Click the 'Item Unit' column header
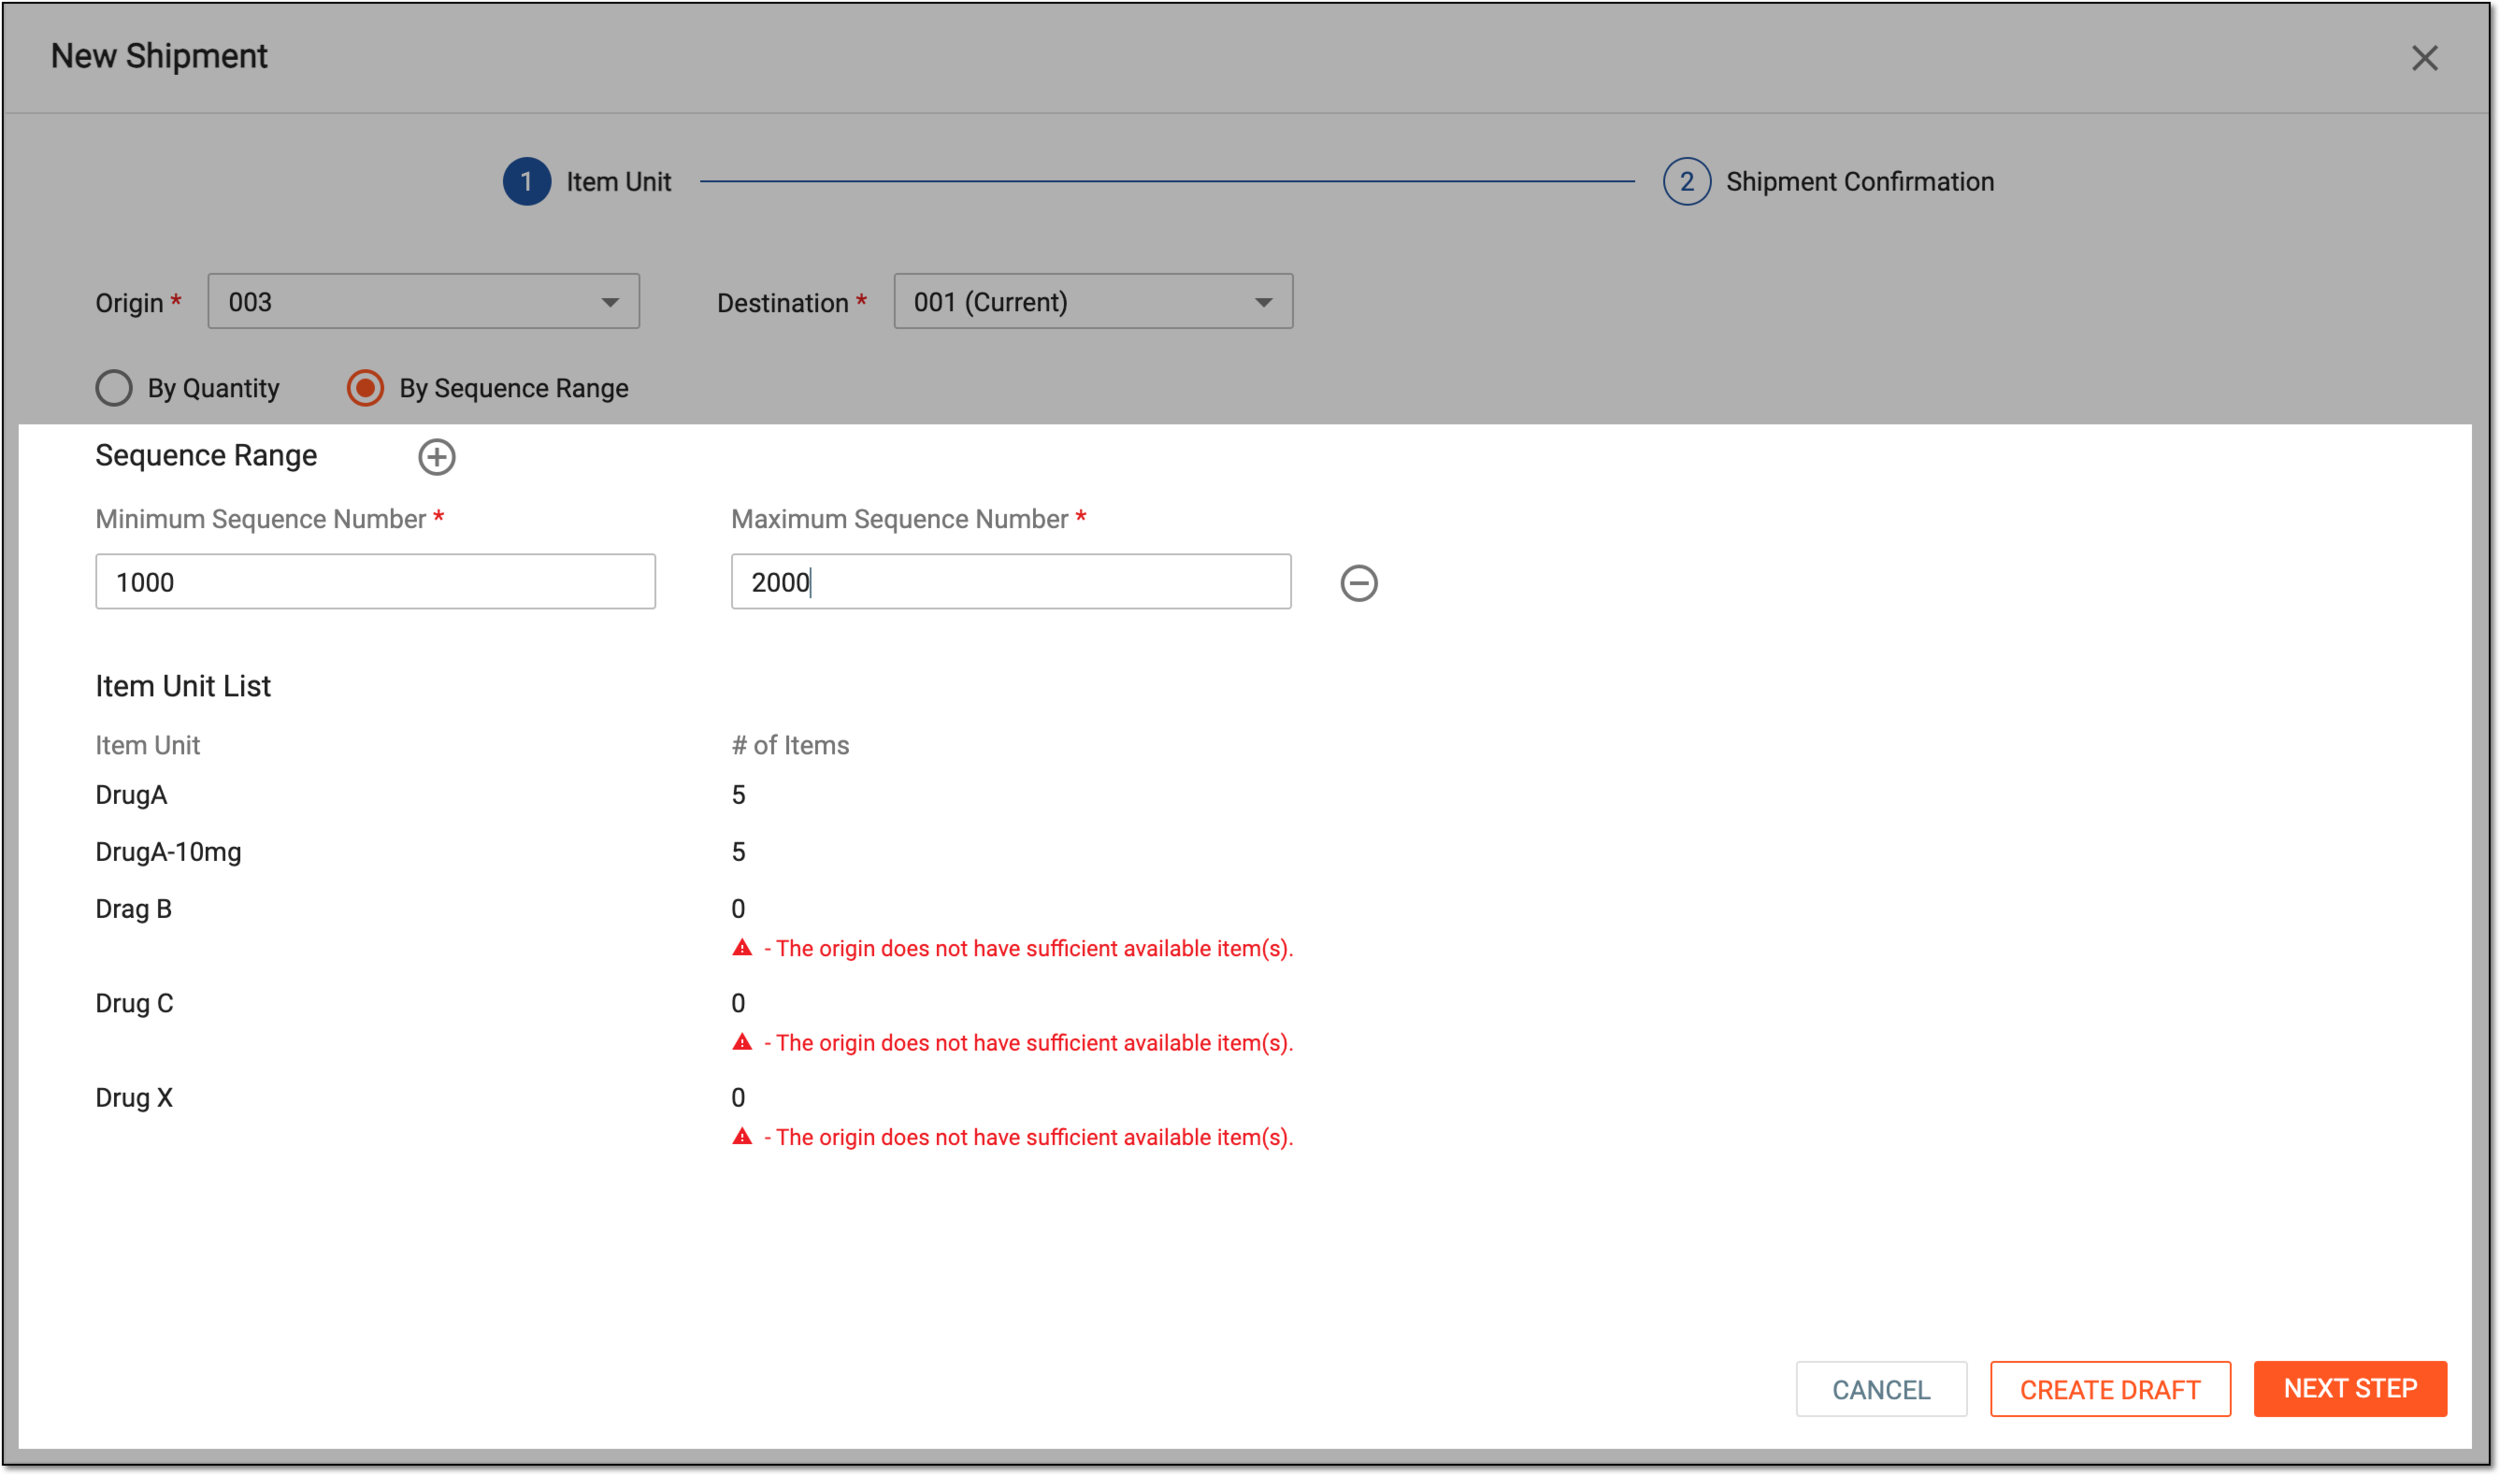The image size is (2500, 1475). coord(148,745)
